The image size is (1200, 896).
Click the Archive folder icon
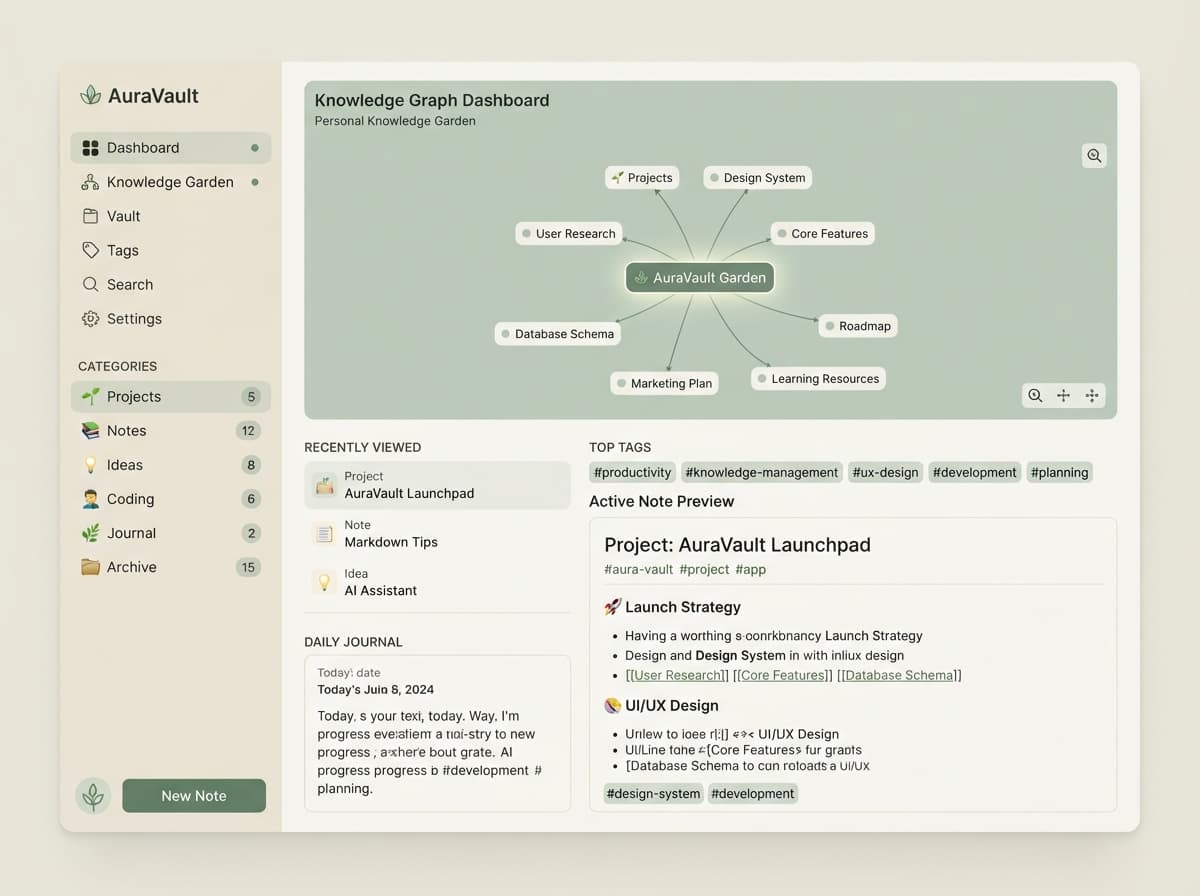[x=90, y=567]
